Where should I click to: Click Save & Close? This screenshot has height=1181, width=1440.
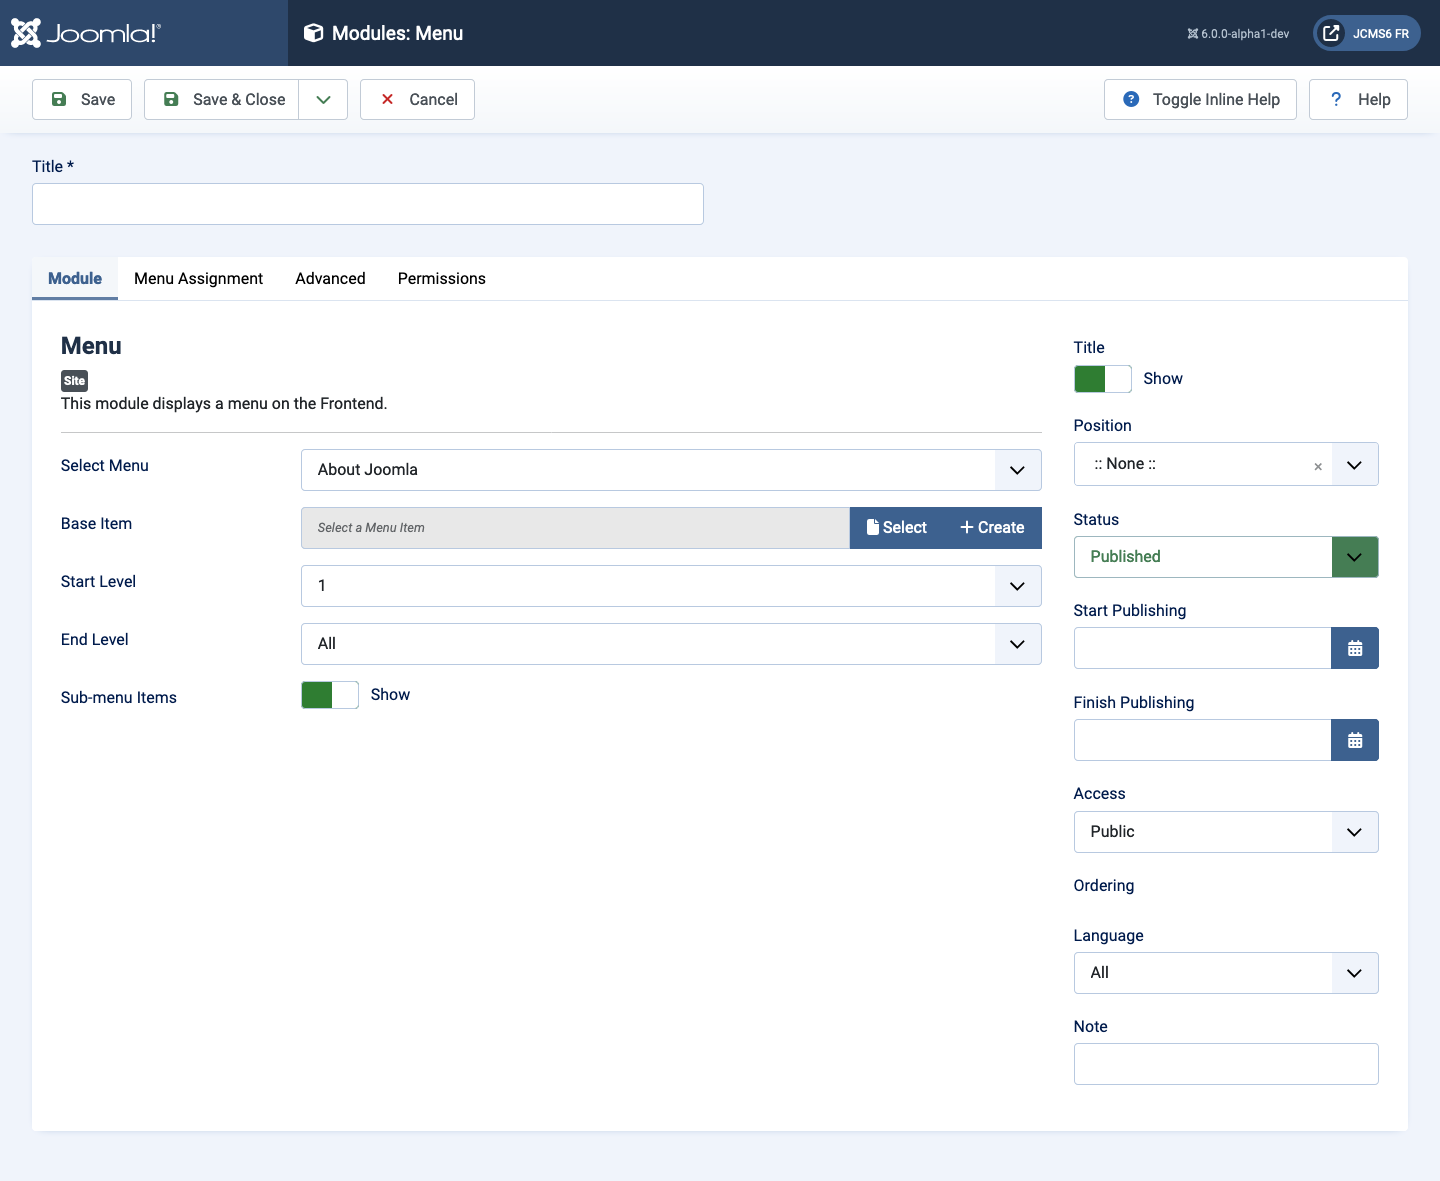[x=222, y=99]
